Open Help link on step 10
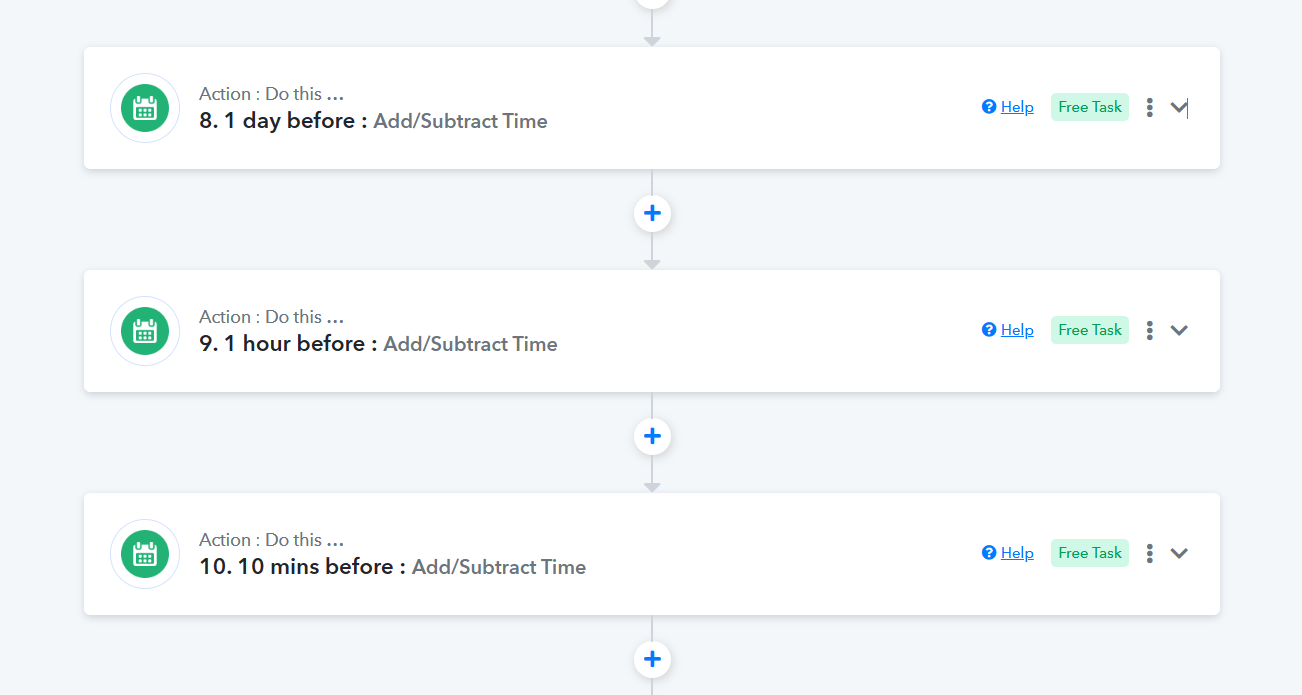The width and height of the screenshot is (1302, 695). point(1008,553)
